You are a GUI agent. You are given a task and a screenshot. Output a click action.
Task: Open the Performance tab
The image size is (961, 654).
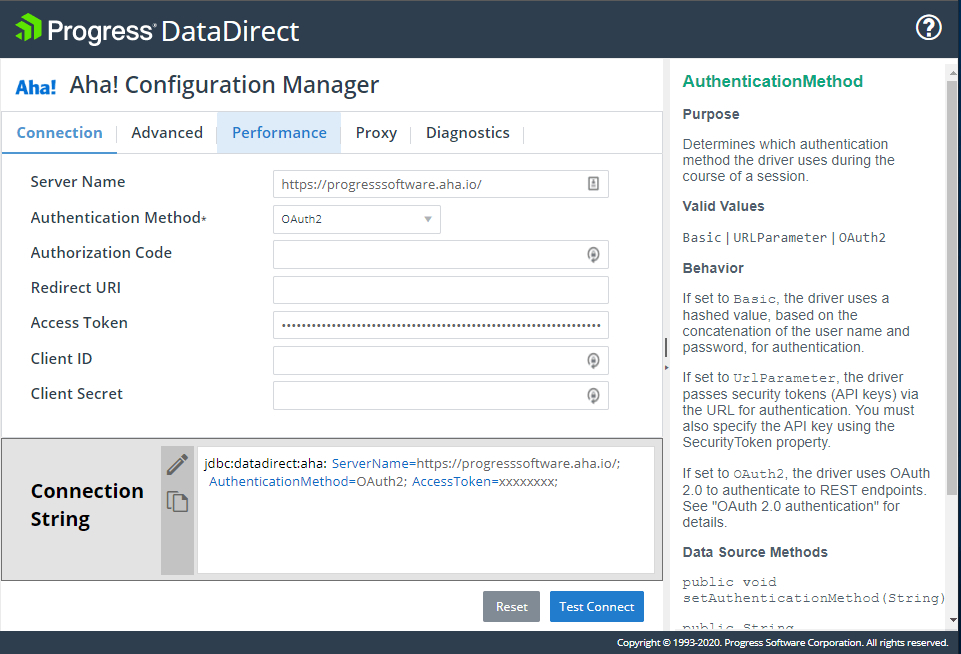[x=279, y=133]
